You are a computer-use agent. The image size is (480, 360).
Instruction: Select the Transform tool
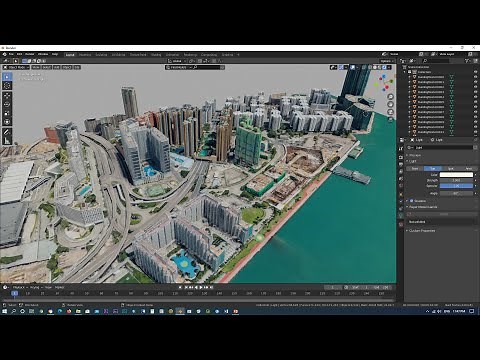[7, 122]
